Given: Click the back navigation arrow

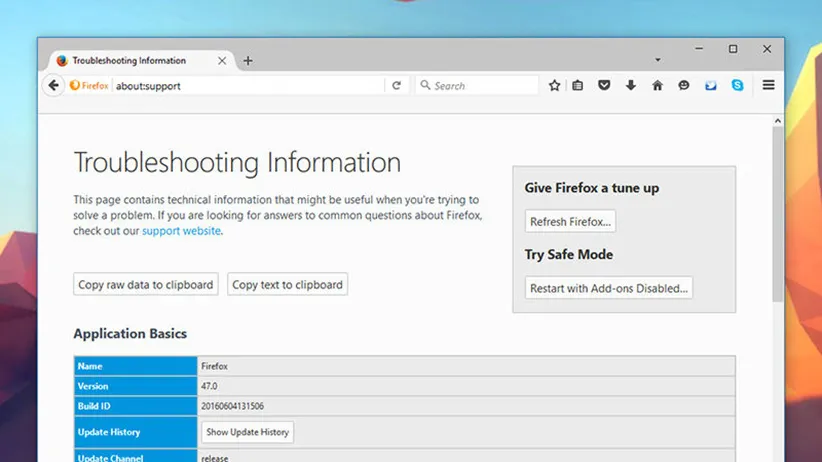Looking at the screenshot, I should [x=54, y=86].
